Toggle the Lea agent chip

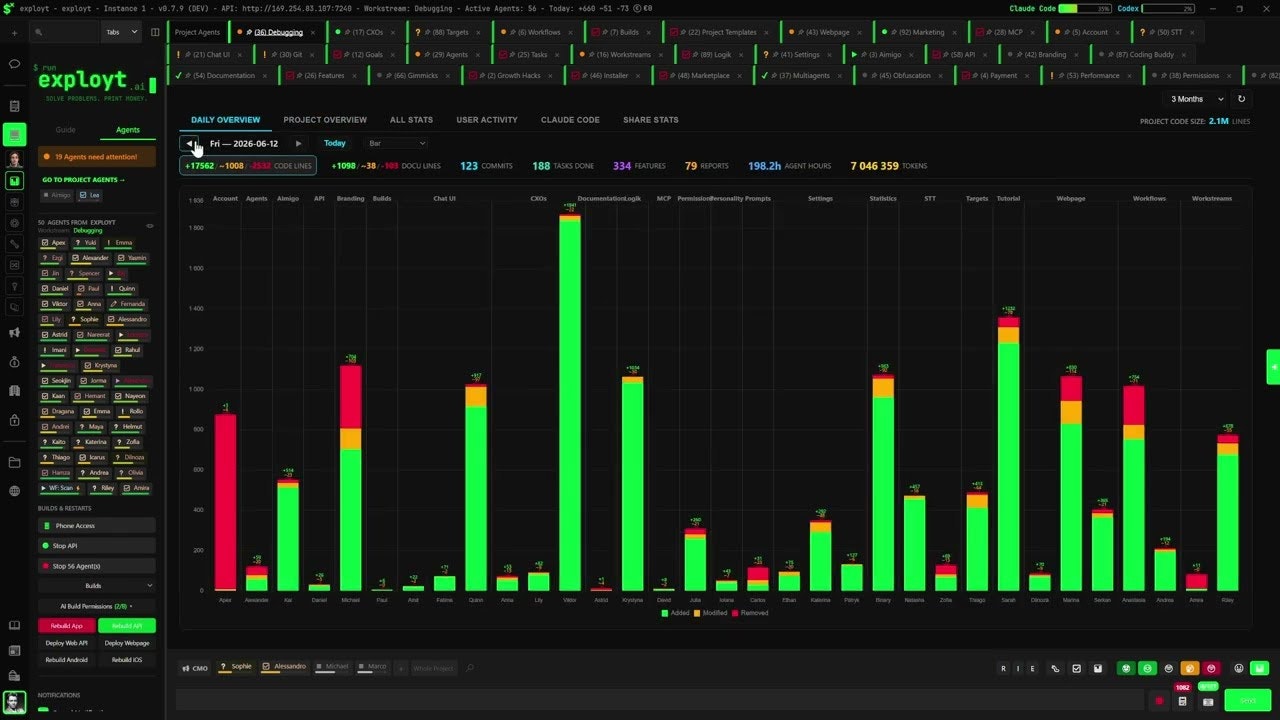coord(90,195)
